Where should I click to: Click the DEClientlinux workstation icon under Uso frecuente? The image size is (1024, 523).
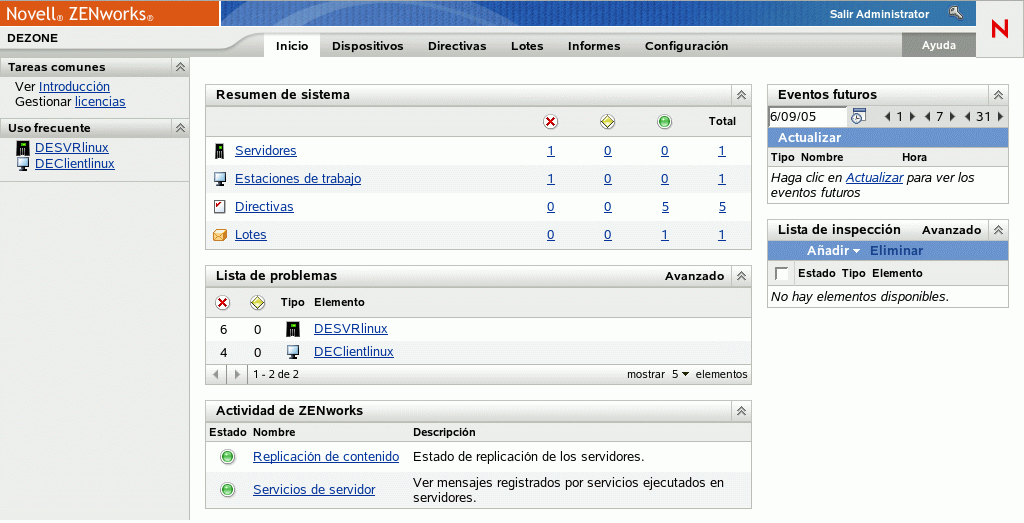(x=23, y=164)
